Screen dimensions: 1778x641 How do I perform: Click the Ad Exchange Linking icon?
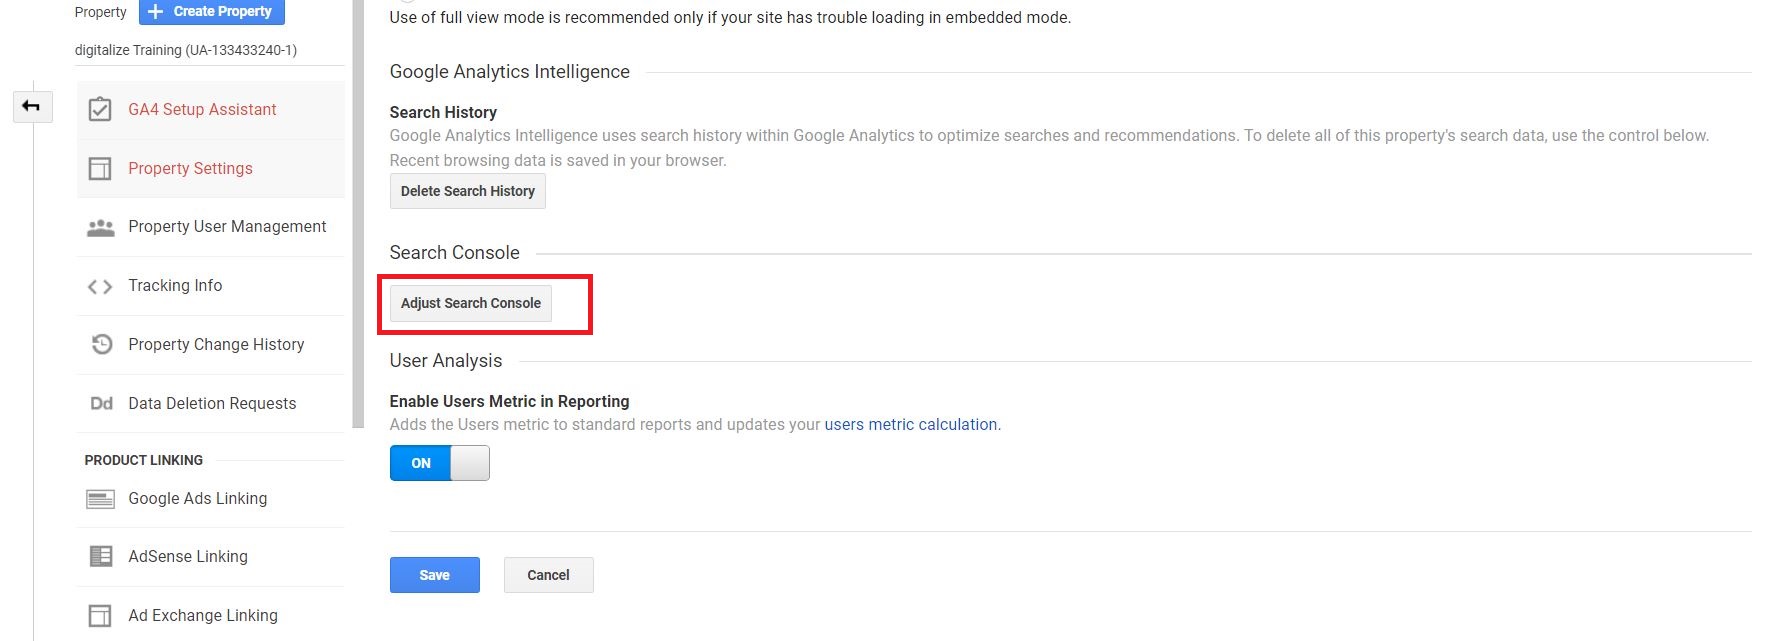click(x=100, y=615)
